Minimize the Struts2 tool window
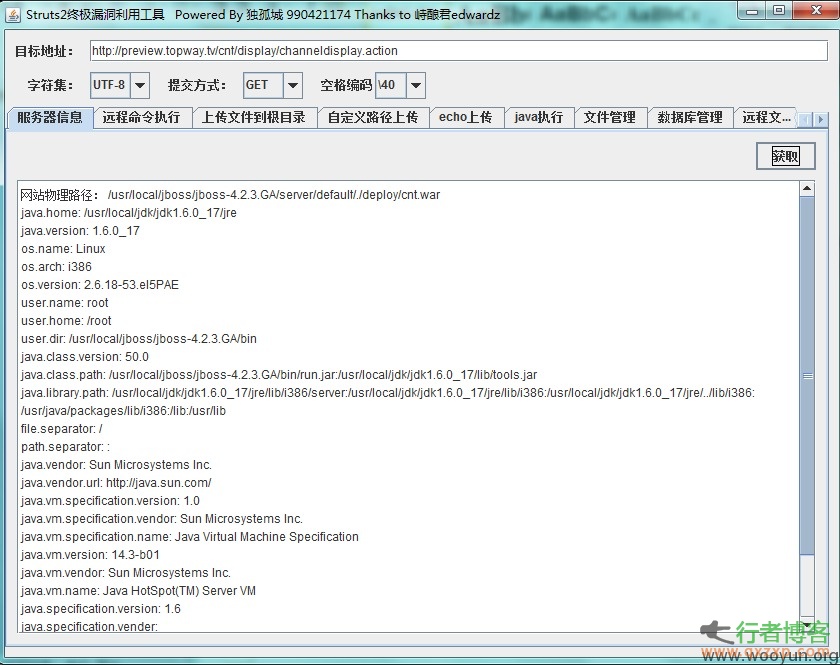 point(752,11)
